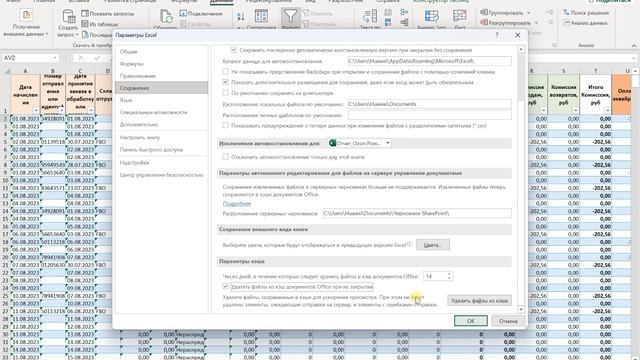640x360 pixels.
Task: Click Создать запрос icon in ribbon
Action: tap(68, 22)
